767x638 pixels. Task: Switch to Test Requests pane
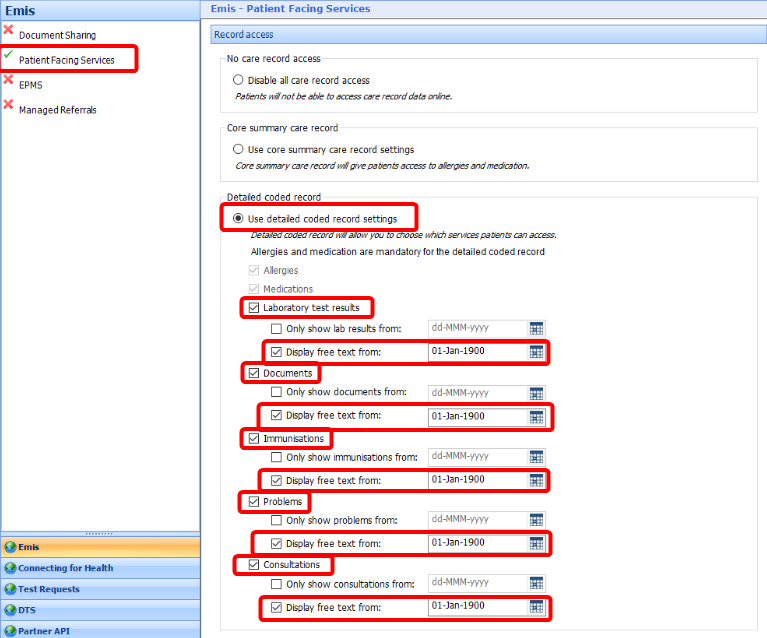coord(100,589)
